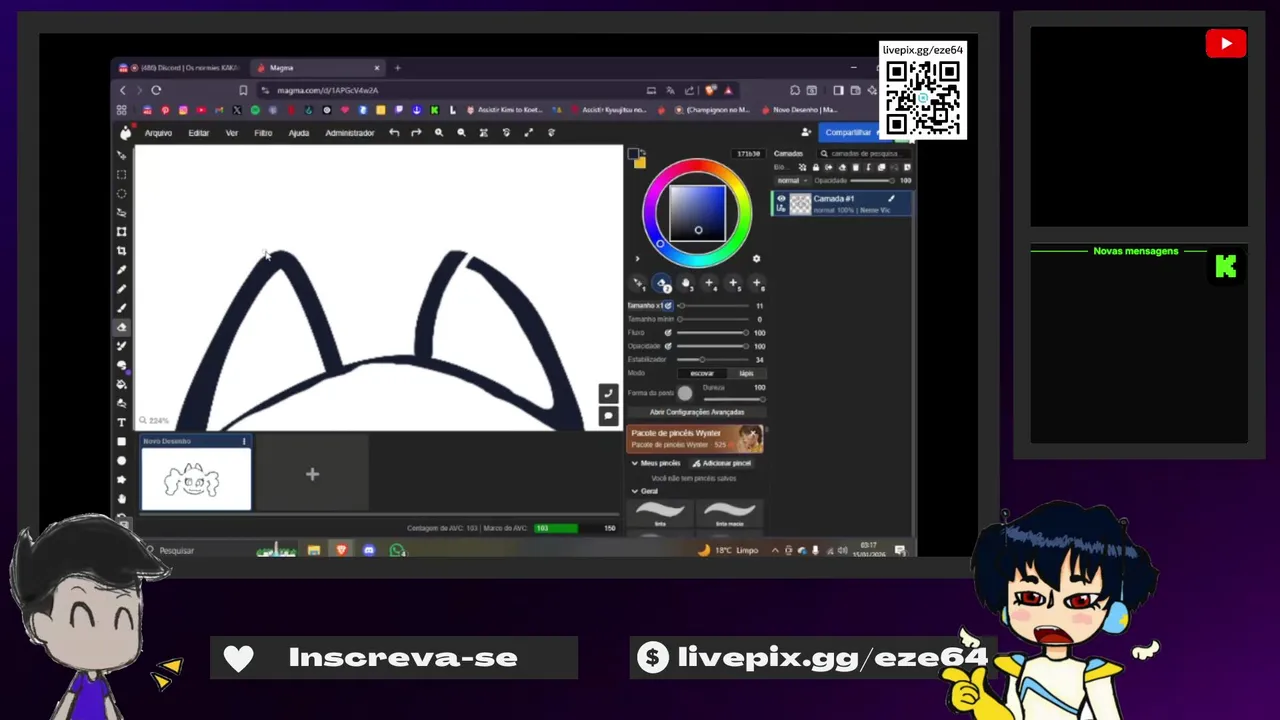Open Discord in Windows taskbar
The height and width of the screenshot is (720, 1280).
pyautogui.click(x=369, y=550)
